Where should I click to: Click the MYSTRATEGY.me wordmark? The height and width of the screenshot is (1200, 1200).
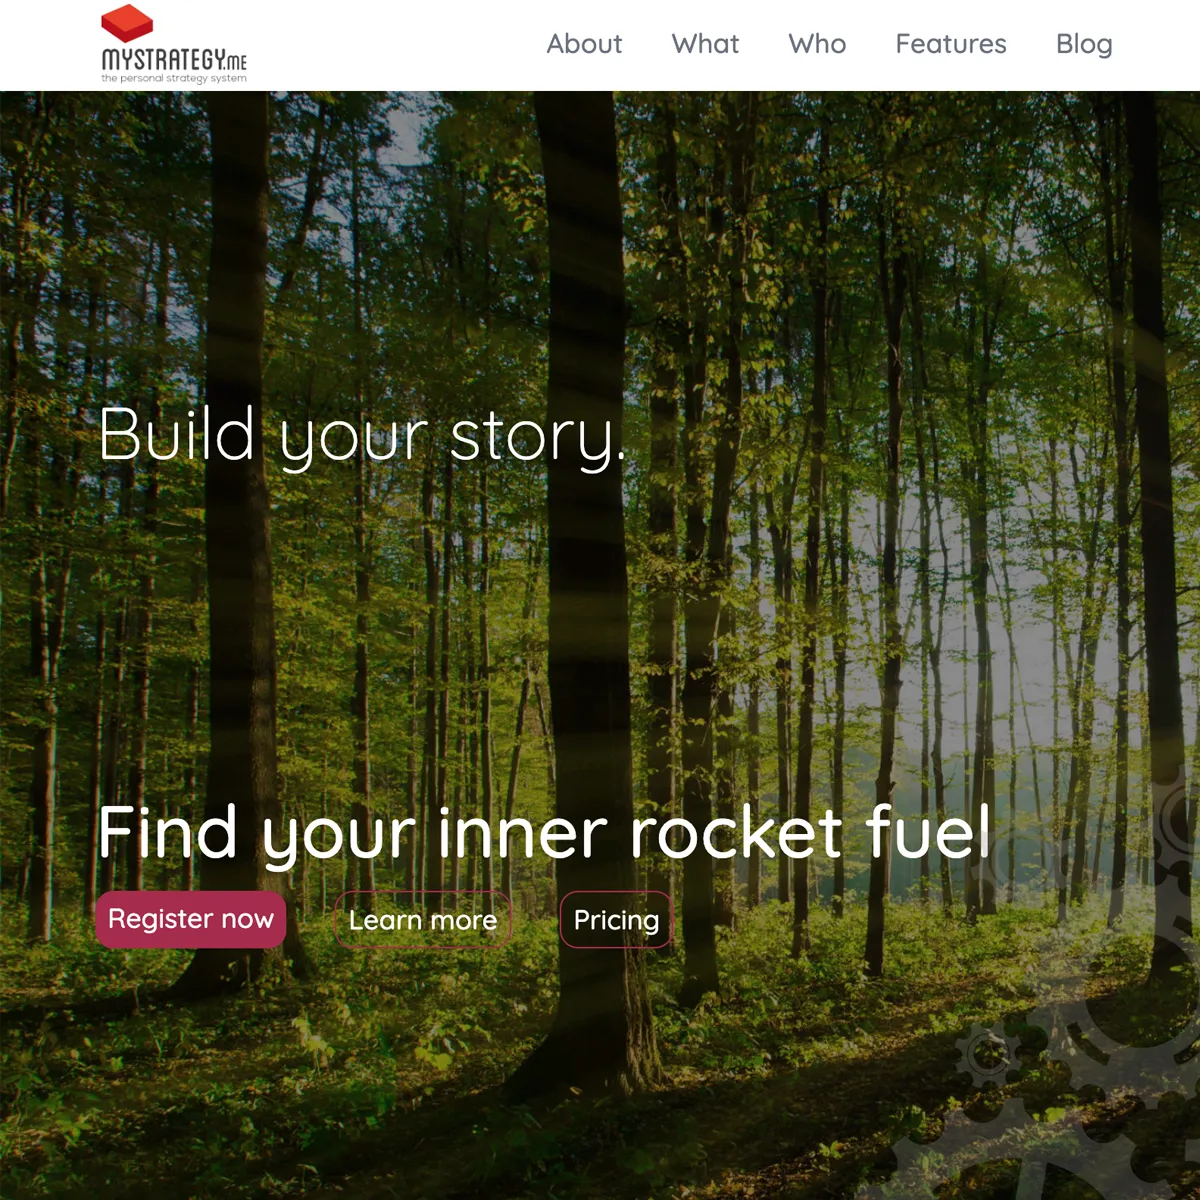point(174,59)
